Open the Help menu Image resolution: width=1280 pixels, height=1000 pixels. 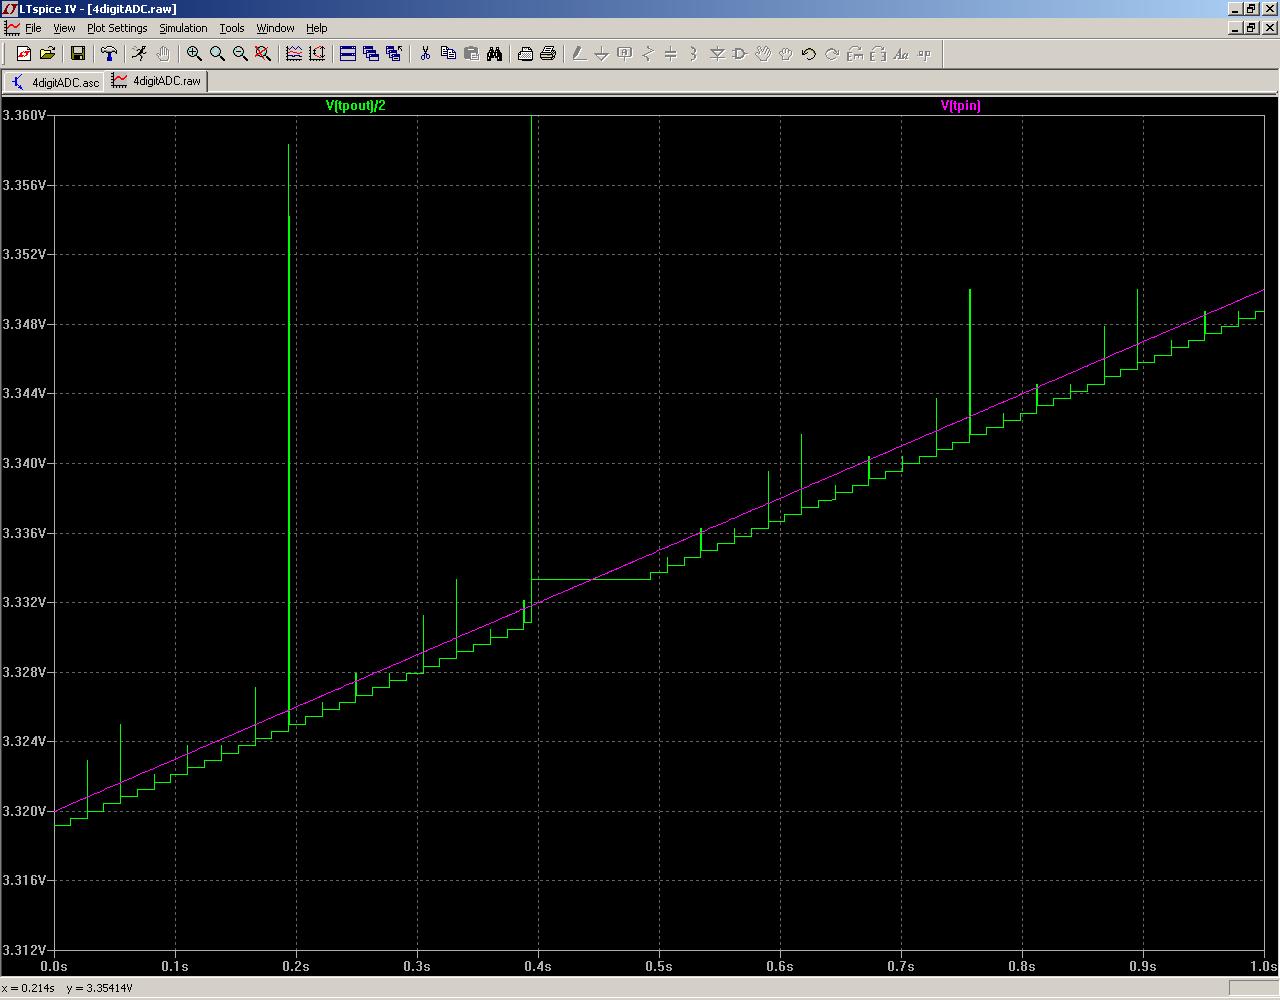[x=316, y=28]
